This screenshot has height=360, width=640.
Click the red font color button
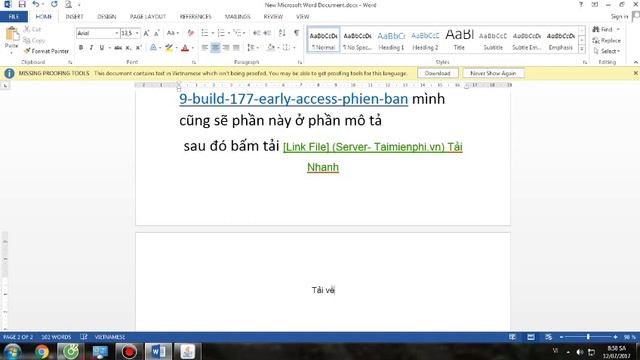point(185,48)
